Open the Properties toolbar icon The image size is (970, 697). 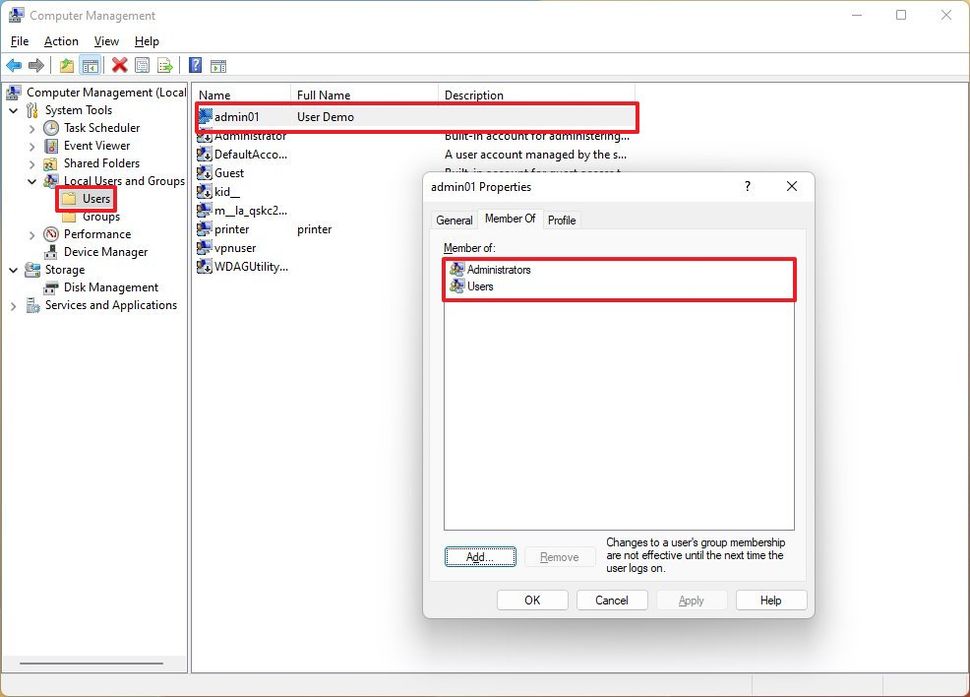pyautogui.click(x=141, y=65)
